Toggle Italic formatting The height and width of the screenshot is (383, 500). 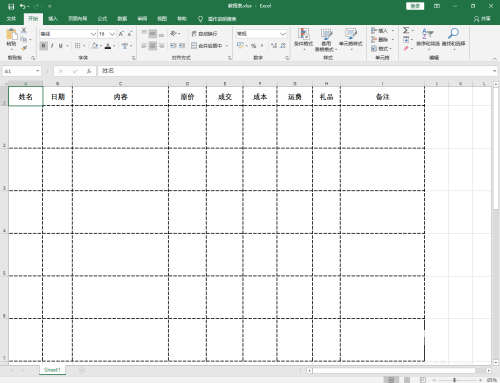point(52,46)
